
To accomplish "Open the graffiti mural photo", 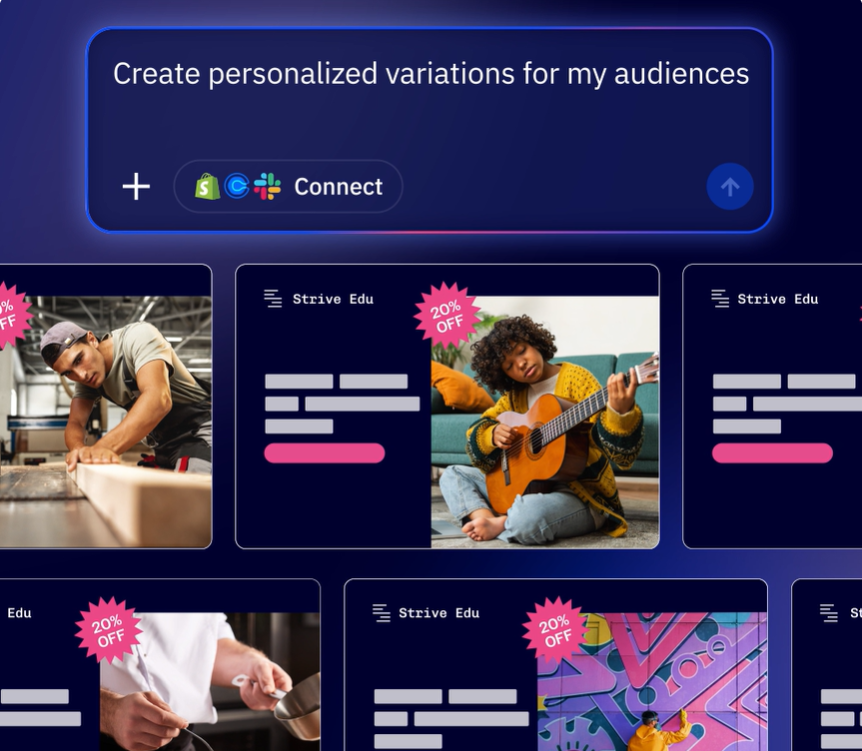I will (x=652, y=682).
